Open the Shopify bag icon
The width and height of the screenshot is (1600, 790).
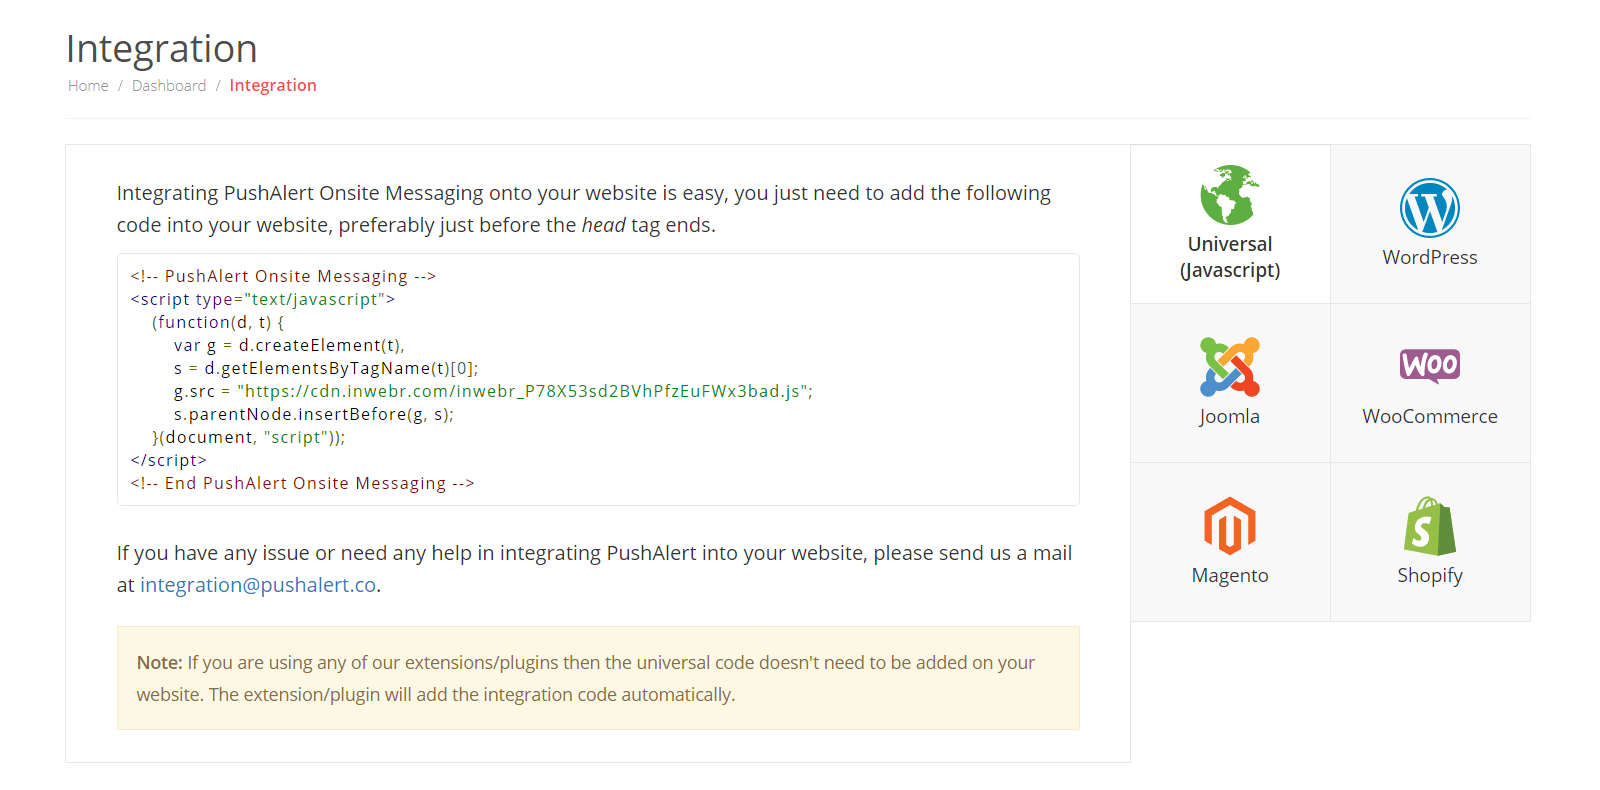[x=1430, y=526]
